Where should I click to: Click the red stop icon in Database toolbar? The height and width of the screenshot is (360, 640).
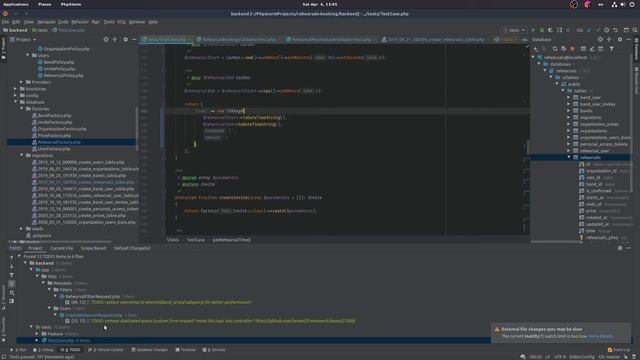tap(572, 49)
